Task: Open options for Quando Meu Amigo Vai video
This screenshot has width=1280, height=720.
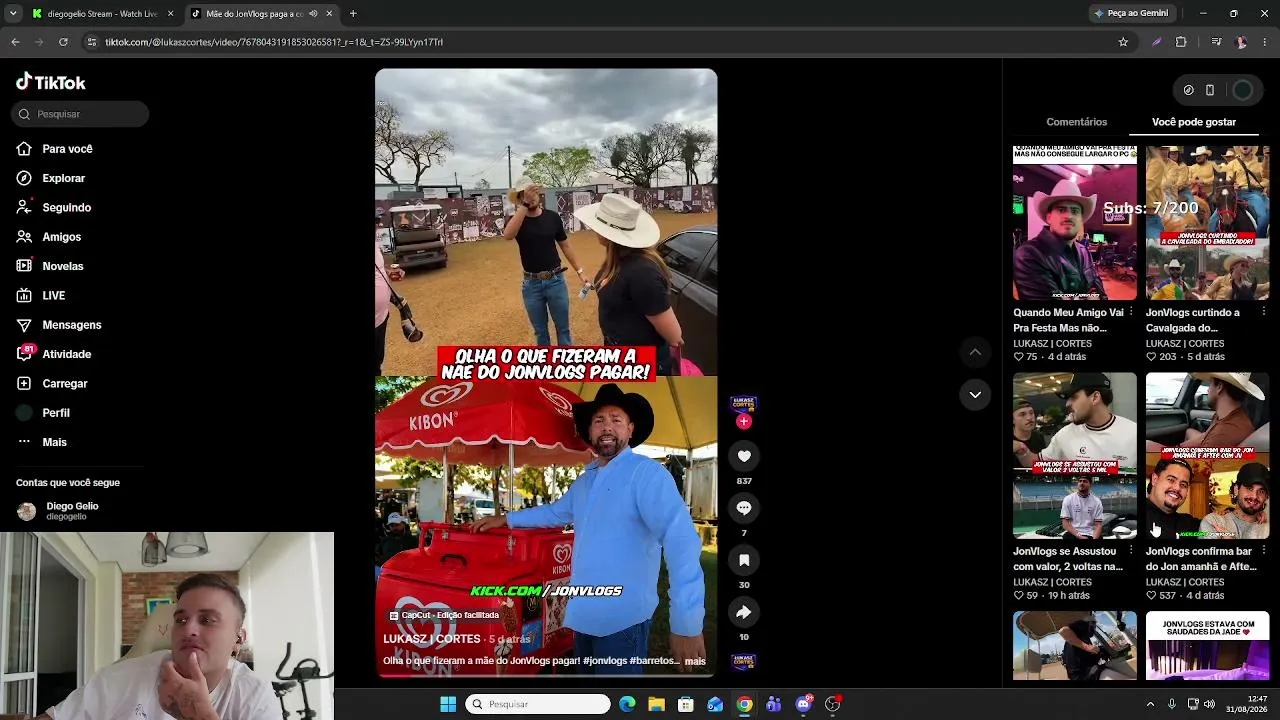Action: (1131, 312)
